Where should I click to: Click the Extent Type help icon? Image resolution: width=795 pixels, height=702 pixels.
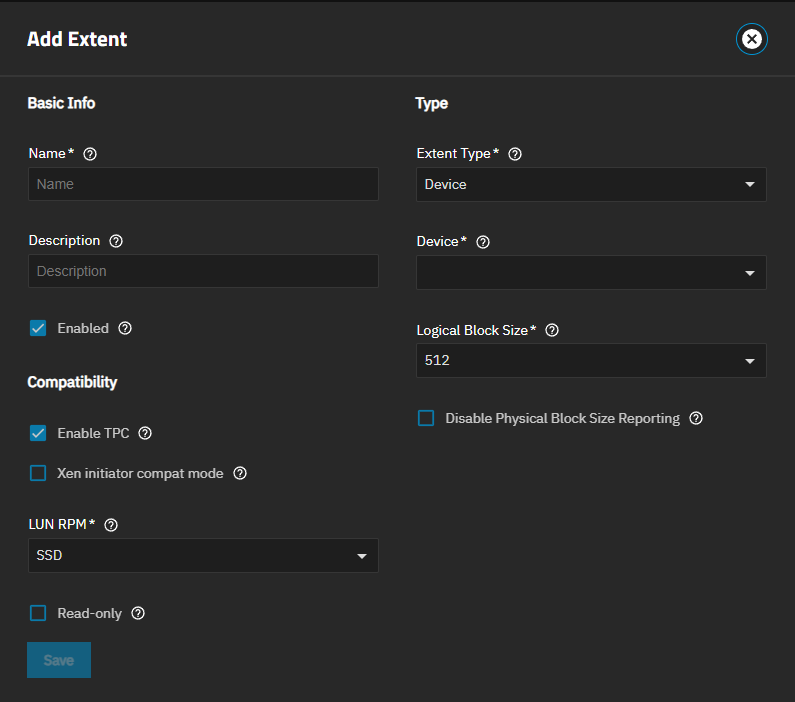click(x=515, y=154)
